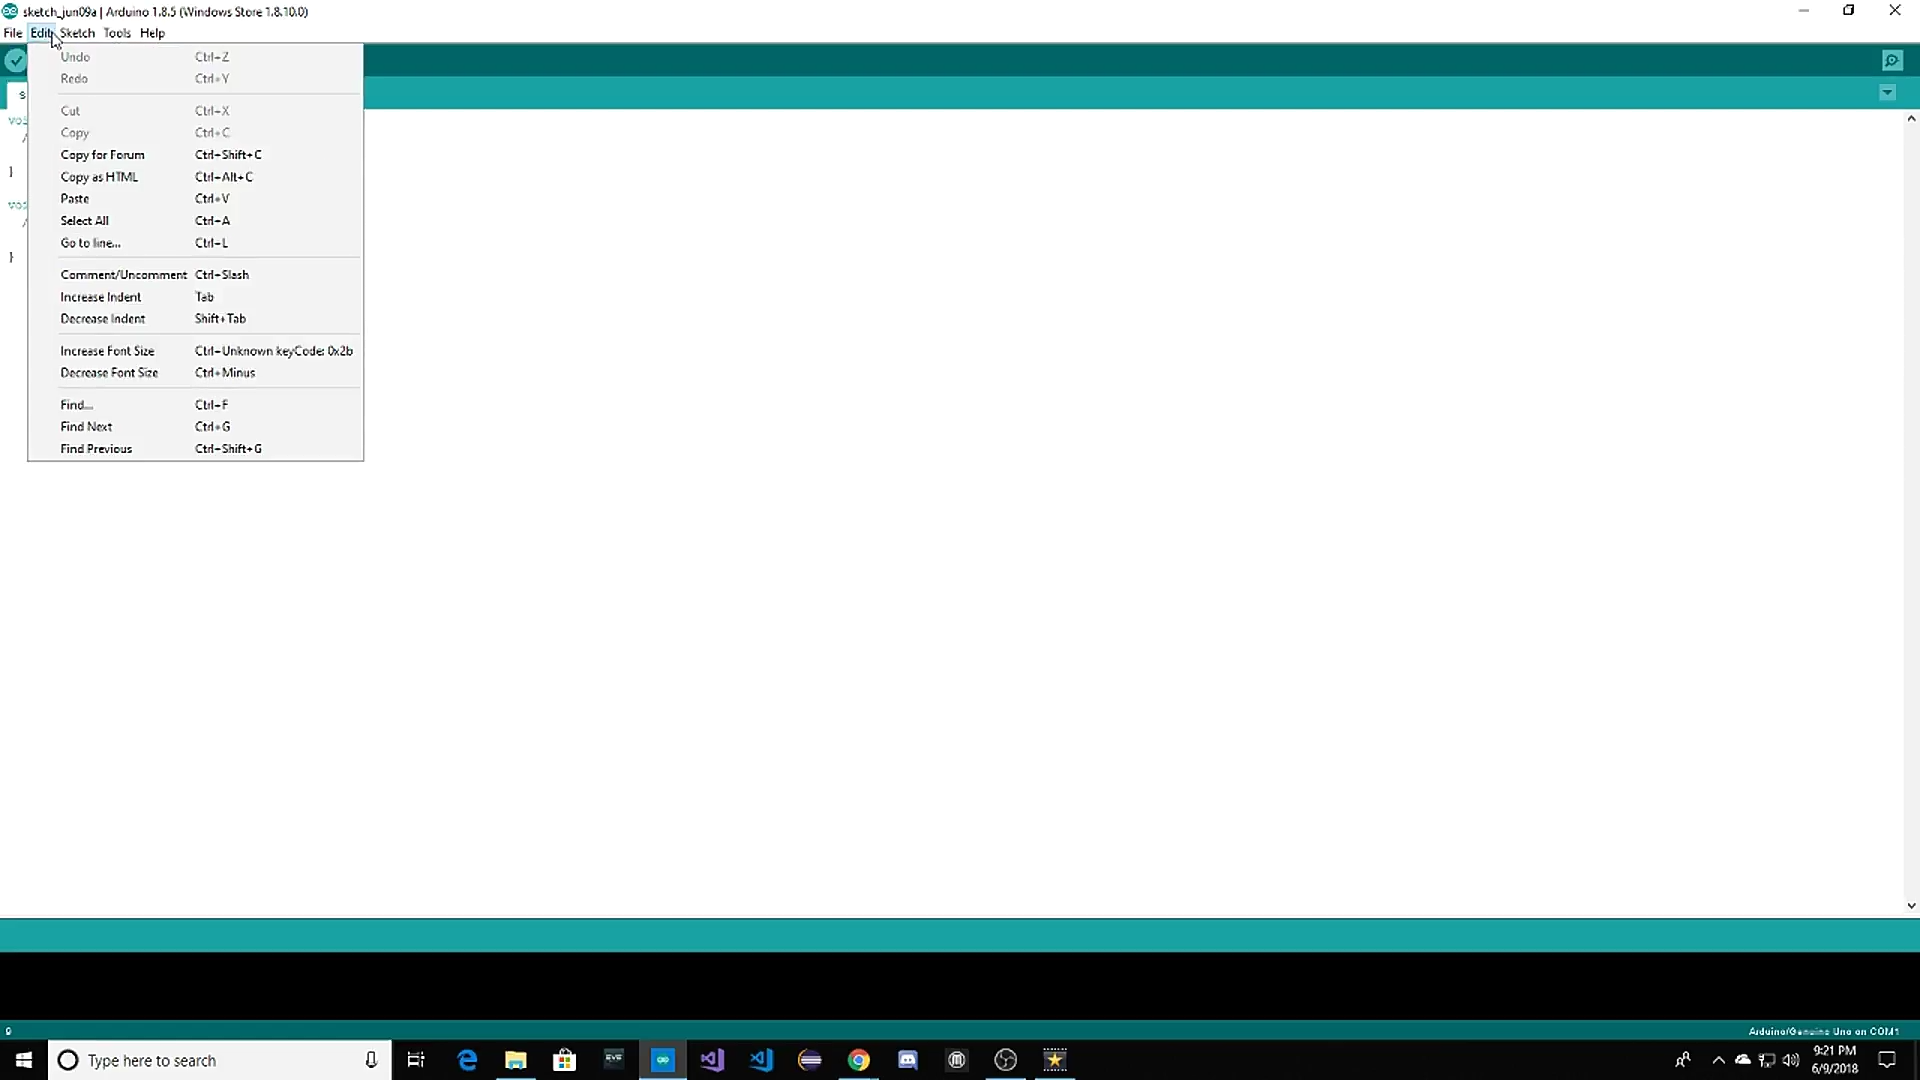This screenshot has height=1080, width=1920.
Task: Open Microsoft Edge from taskbar
Action: tap(467, 1060)
